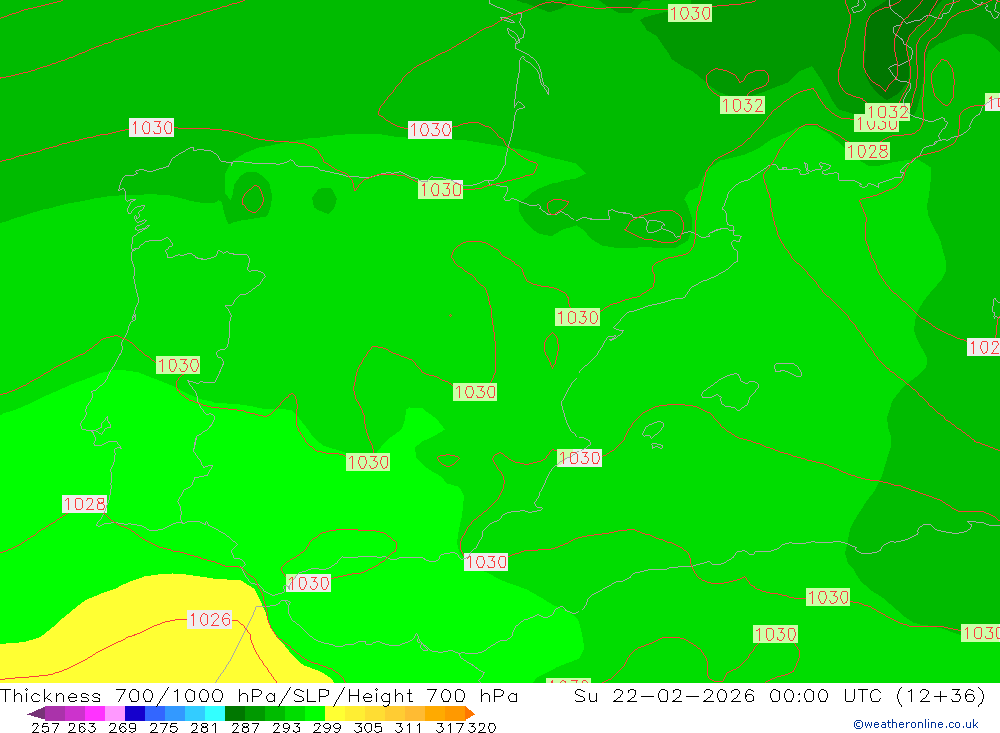1000x733 pixels.
Task: Pick the dark navy blue legend swatch
Action: click(135, 713)
